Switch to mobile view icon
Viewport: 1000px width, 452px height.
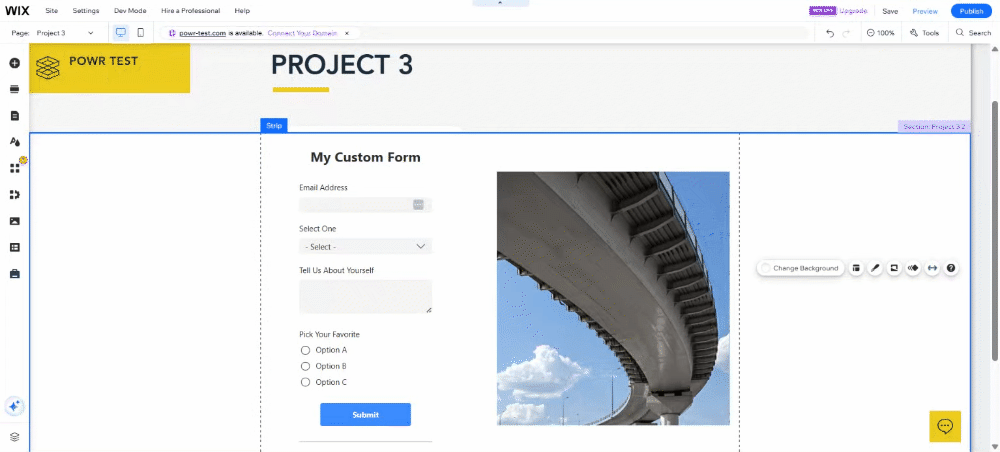point(140,33)
